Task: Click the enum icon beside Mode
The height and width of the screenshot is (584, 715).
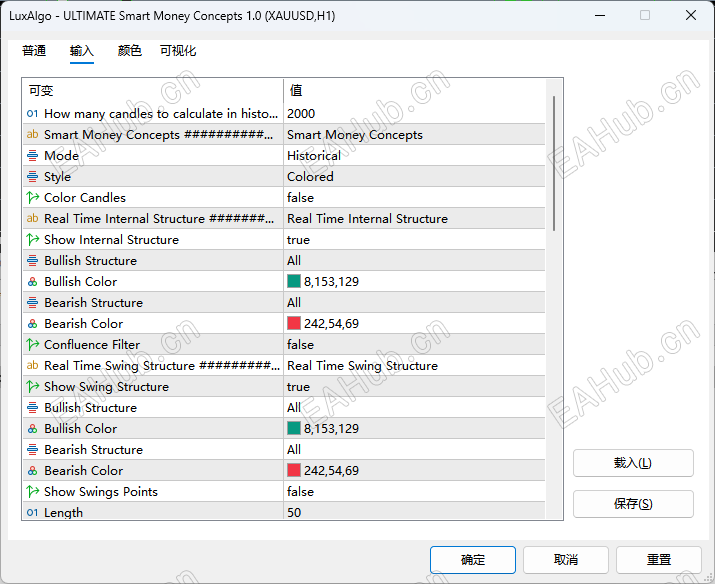Action: point(32,155)
